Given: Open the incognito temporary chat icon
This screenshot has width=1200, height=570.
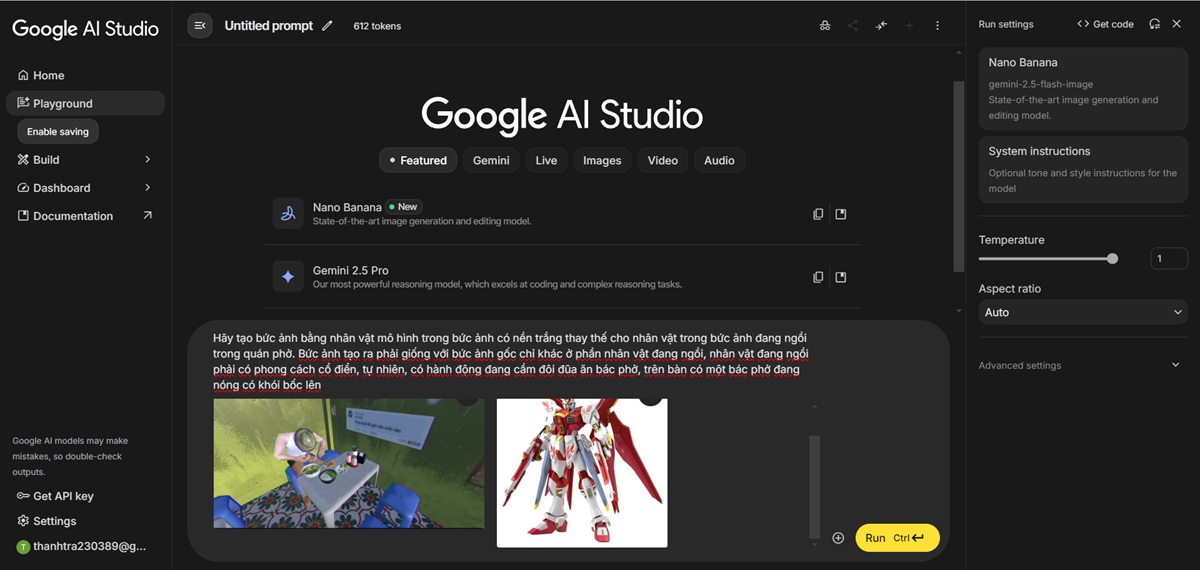Looking at the screenshot, I should click(x=824, y=26).
